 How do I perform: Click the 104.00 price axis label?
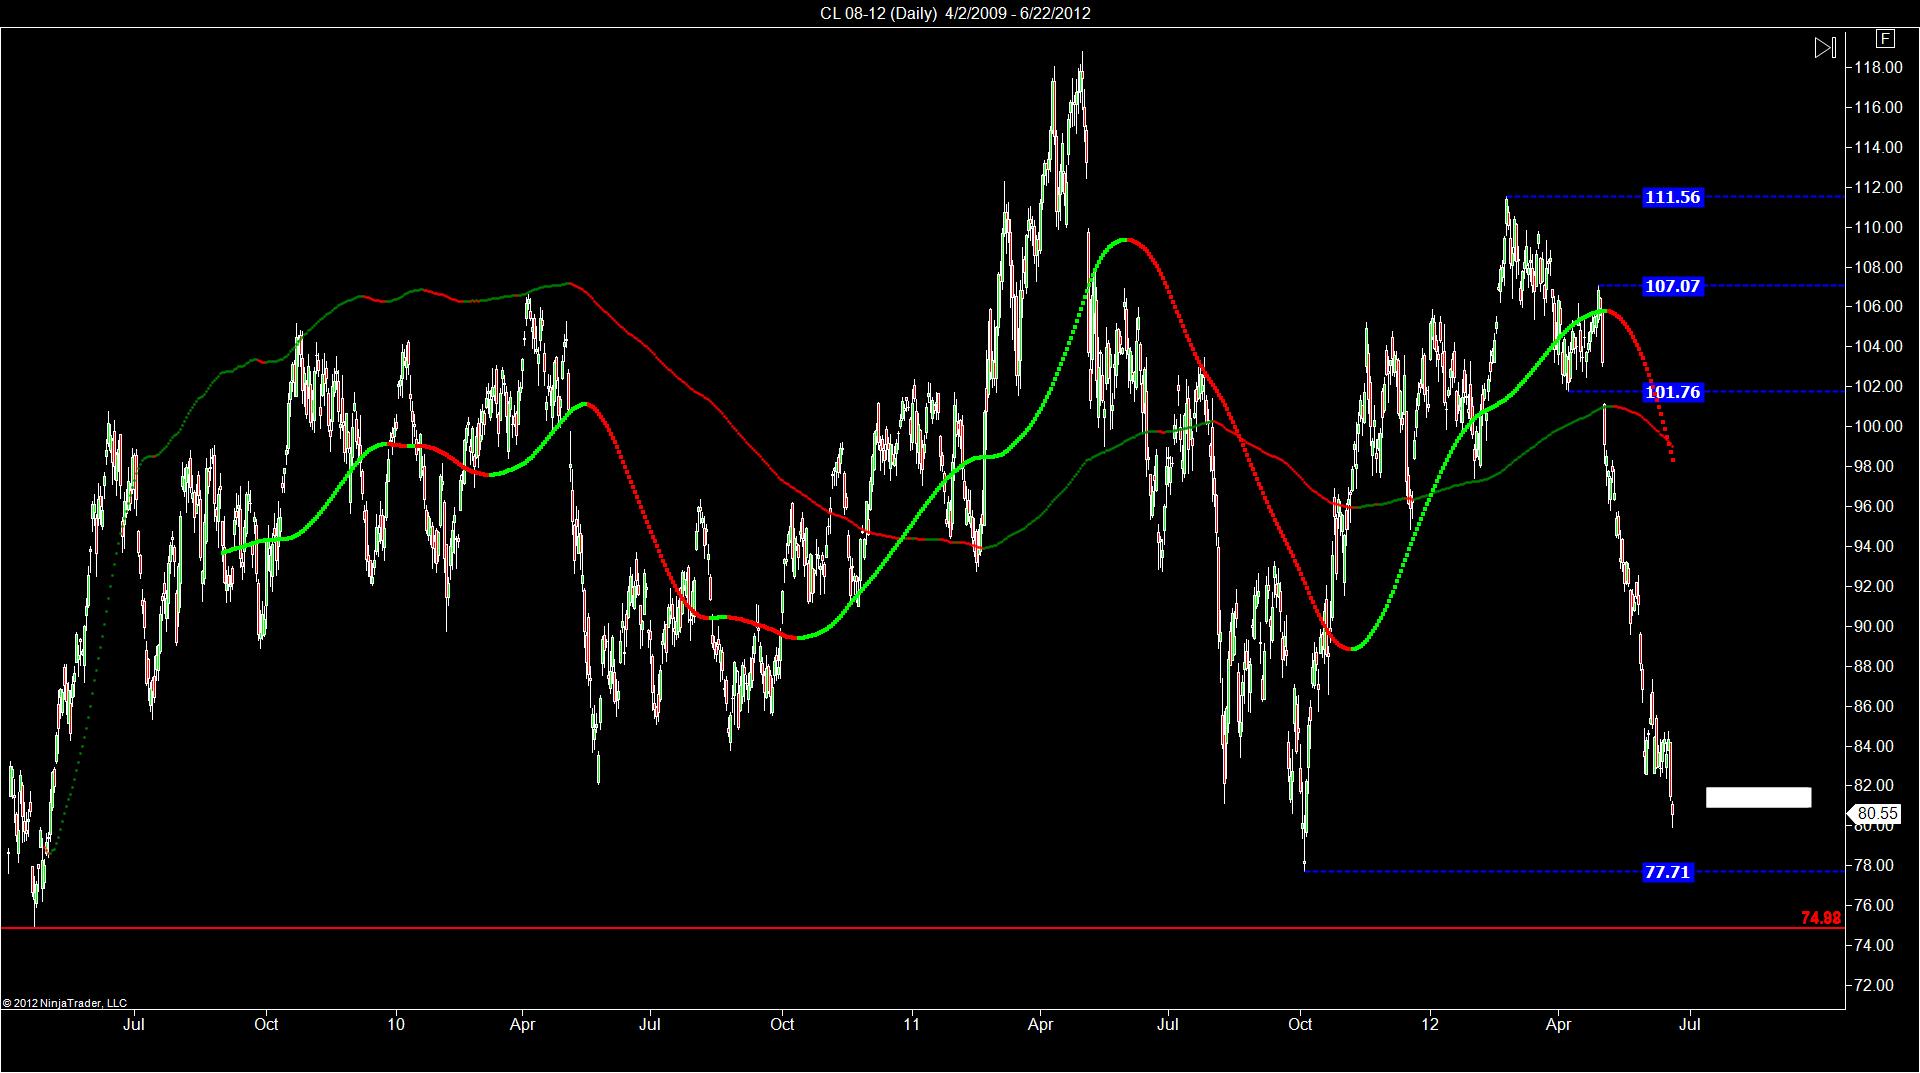coord(1878,347)
